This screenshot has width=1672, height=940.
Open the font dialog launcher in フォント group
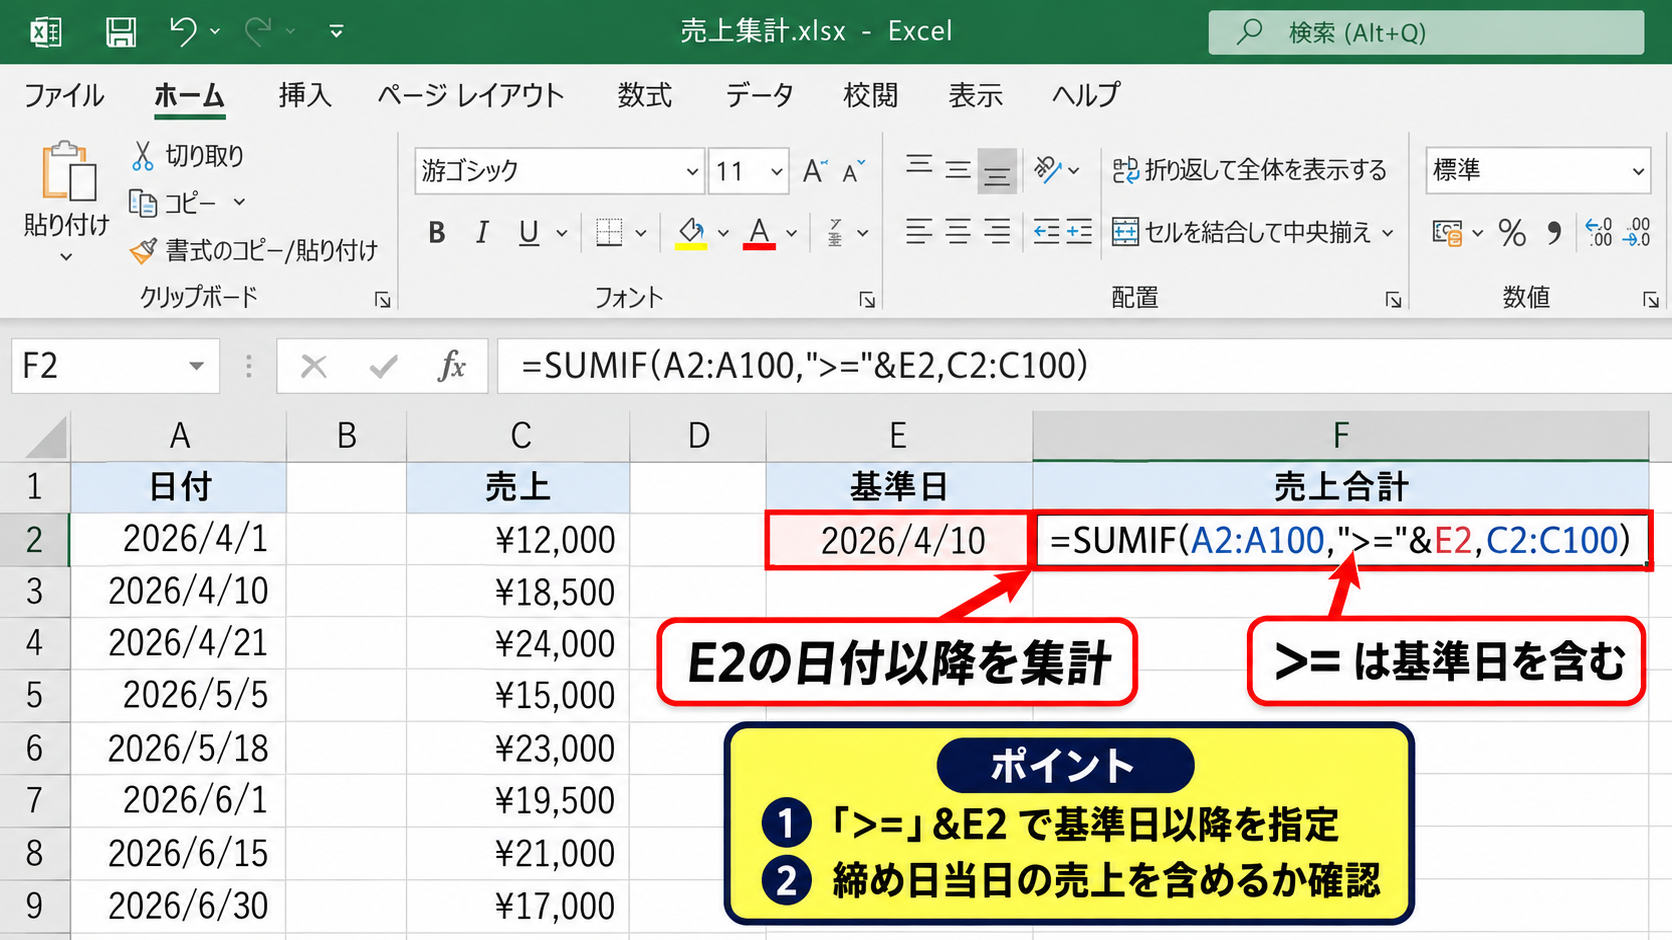point(867,300)
